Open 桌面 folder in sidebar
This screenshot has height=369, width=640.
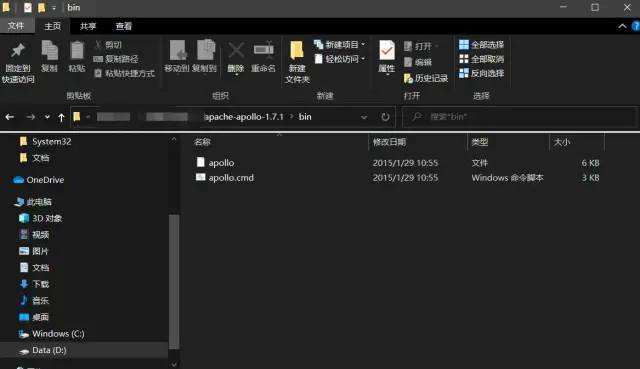click(34, 317)
